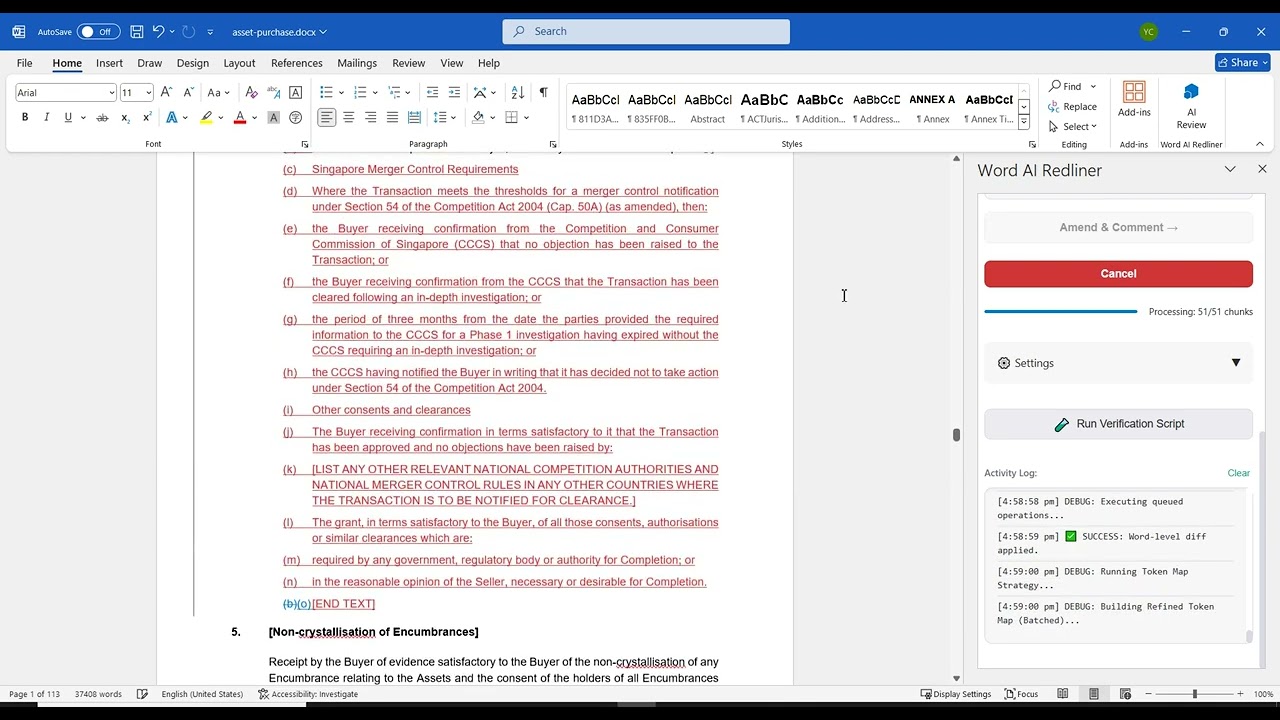Open spelling and grammar check status icon
The image size is (1280, 720).
[142, 694]
